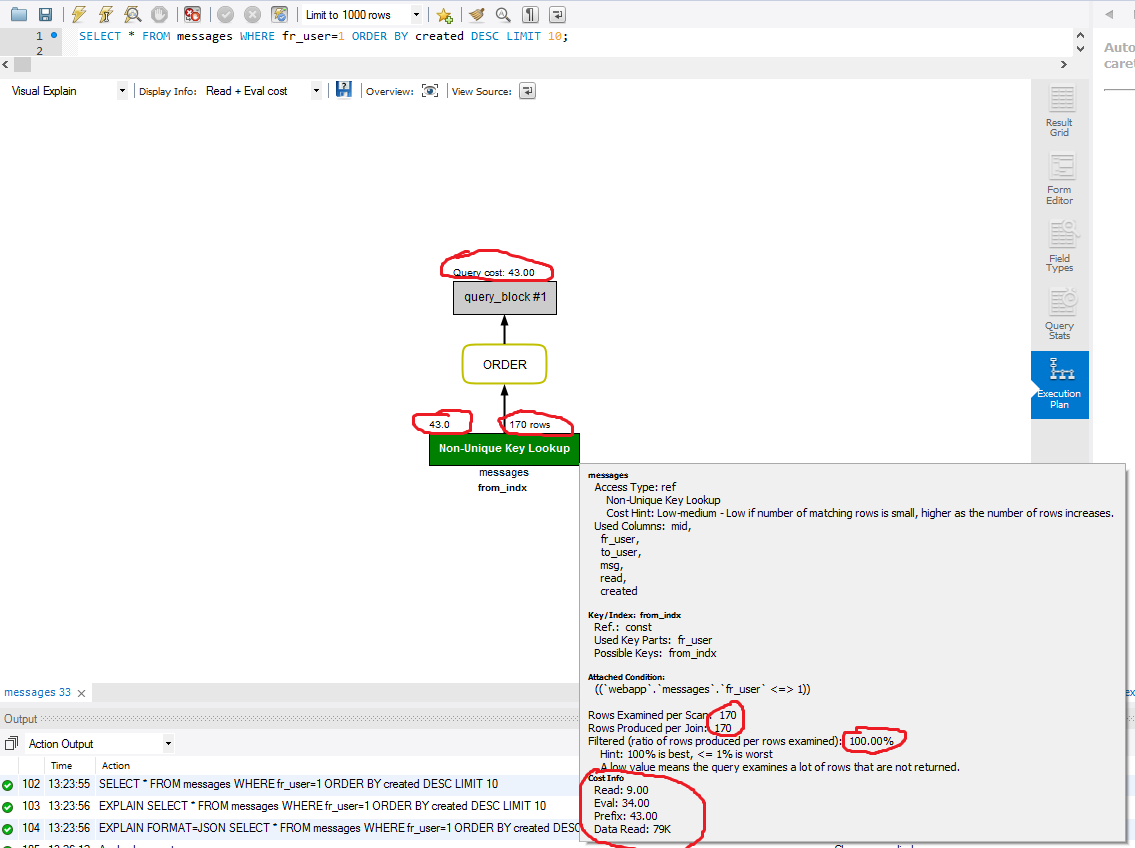Screen dimensions: 1135x848
Task: Open find panel with magnifier icon
Action: [x=503, y=14]
